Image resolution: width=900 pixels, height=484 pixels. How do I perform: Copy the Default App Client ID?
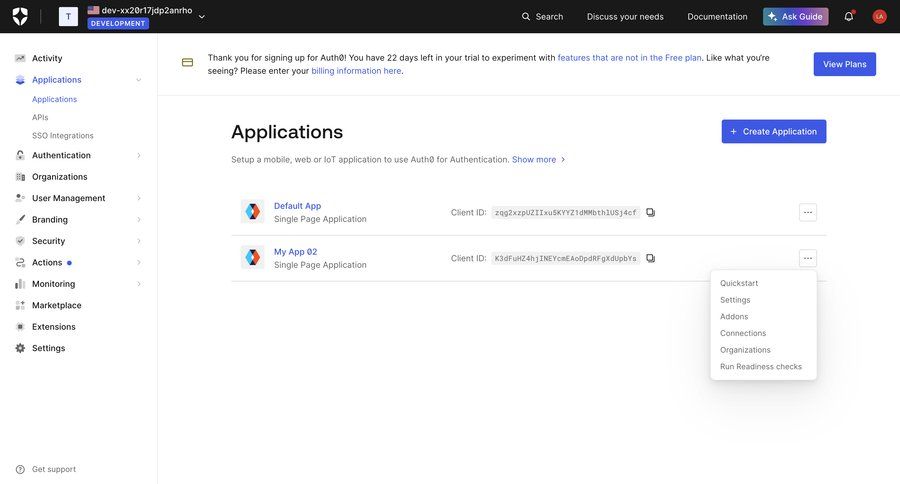click(x=650, y=212)
